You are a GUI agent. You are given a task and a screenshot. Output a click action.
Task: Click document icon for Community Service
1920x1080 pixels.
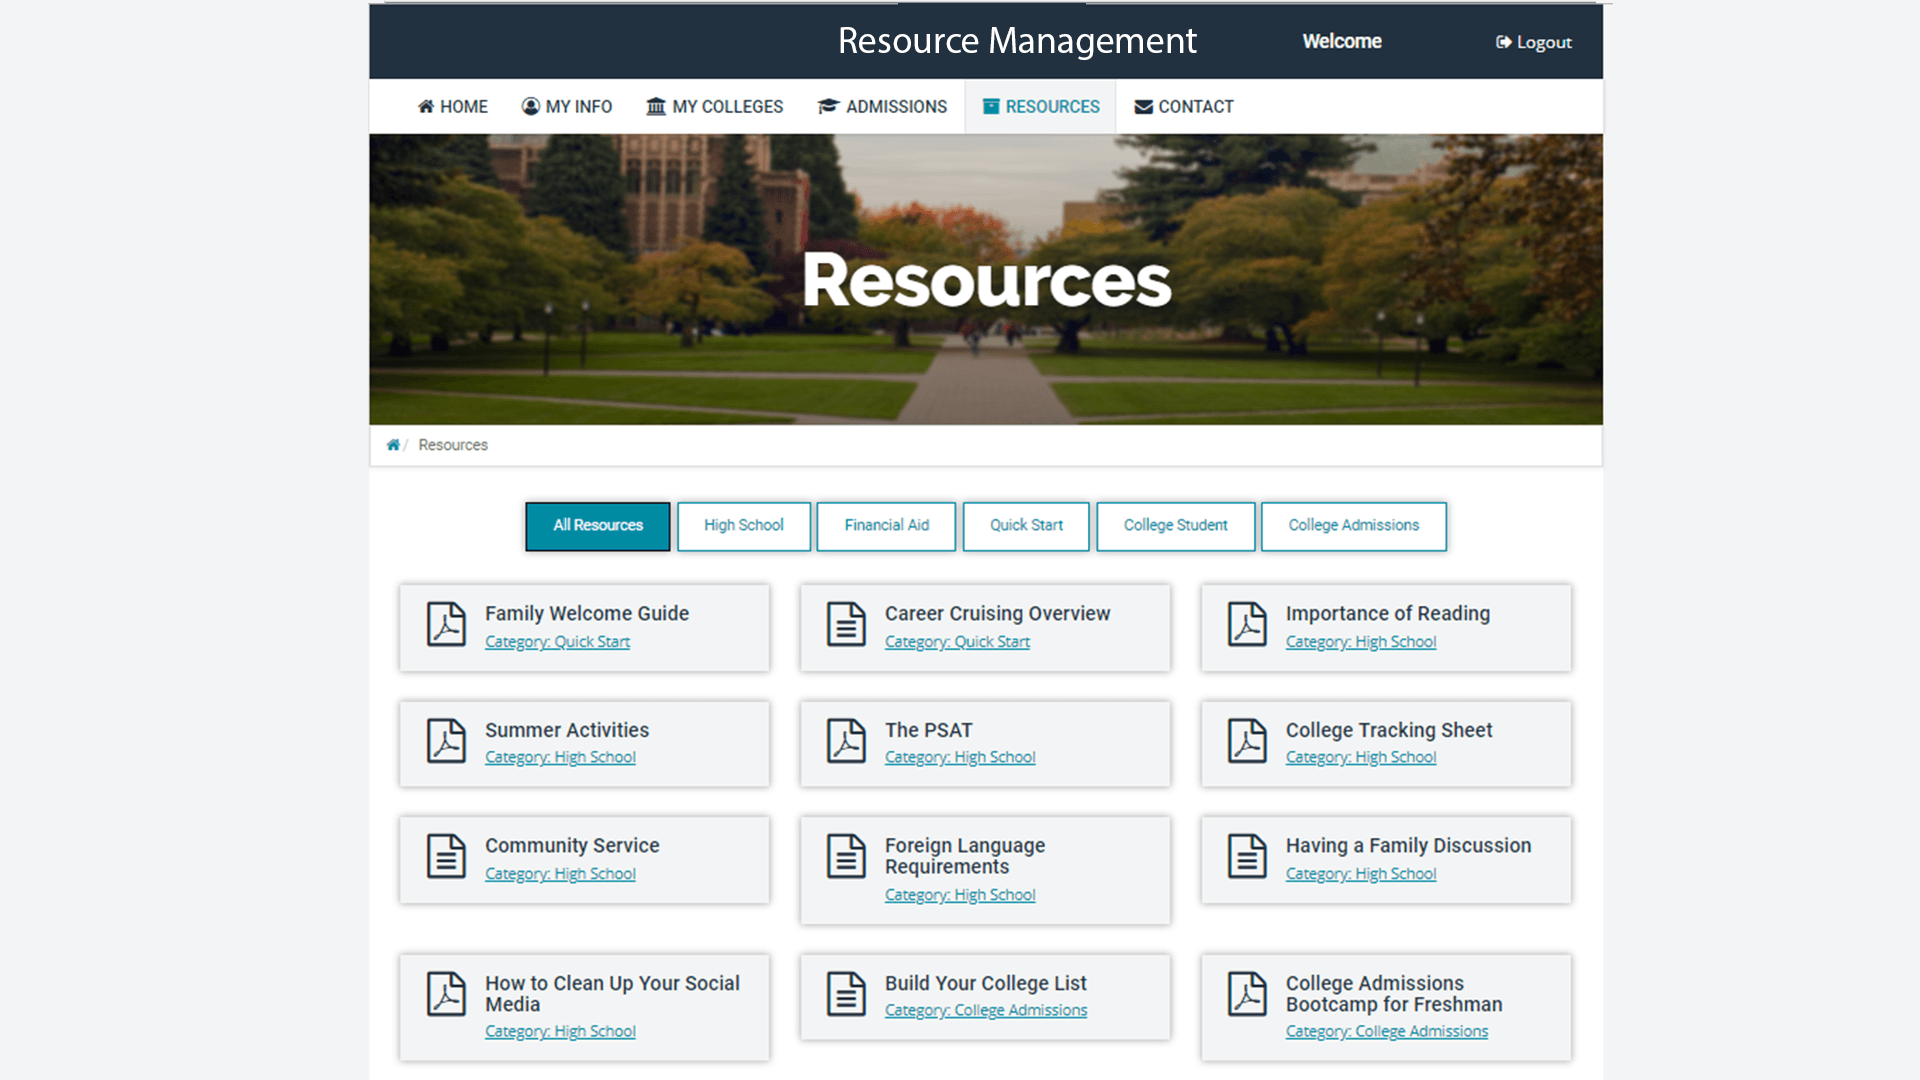point(446,856)
